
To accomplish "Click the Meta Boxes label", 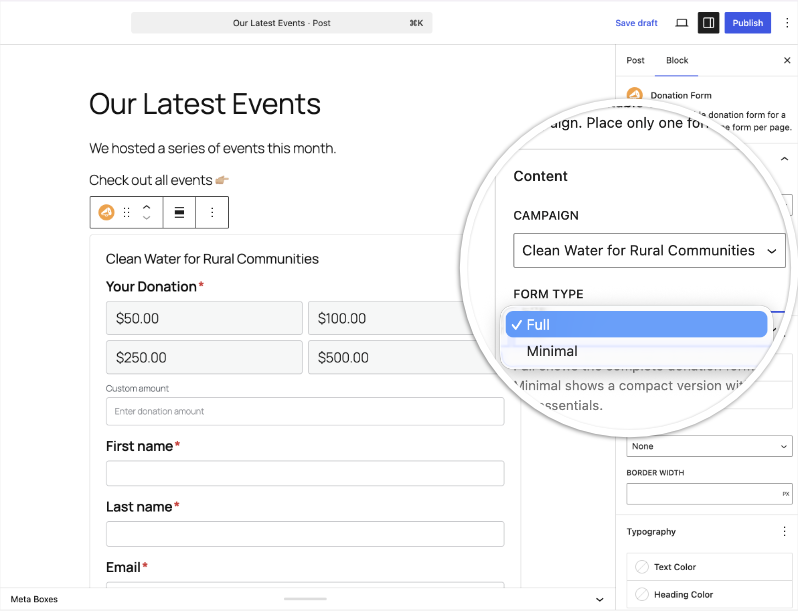I will [34, 599].
